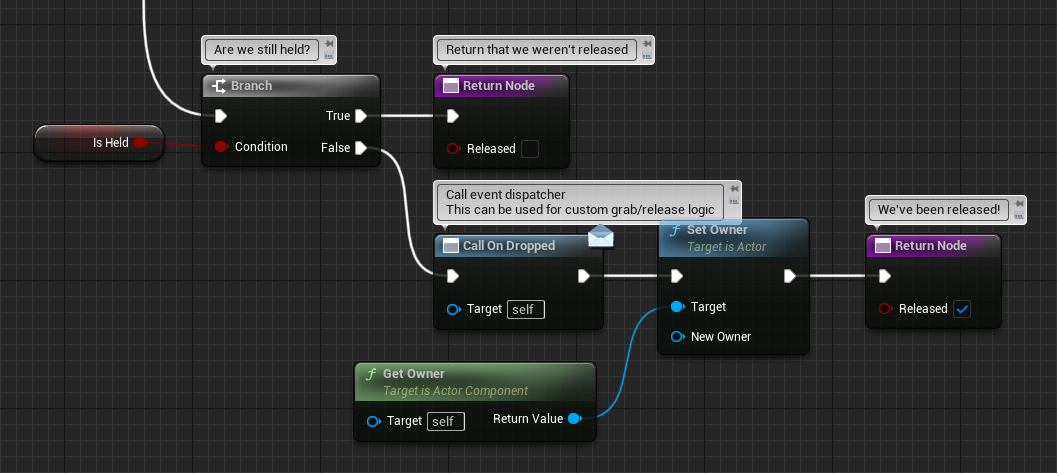Click the Is Held variable output pin
Viewport: 1057px width, 473px height.
click(140, 142)
